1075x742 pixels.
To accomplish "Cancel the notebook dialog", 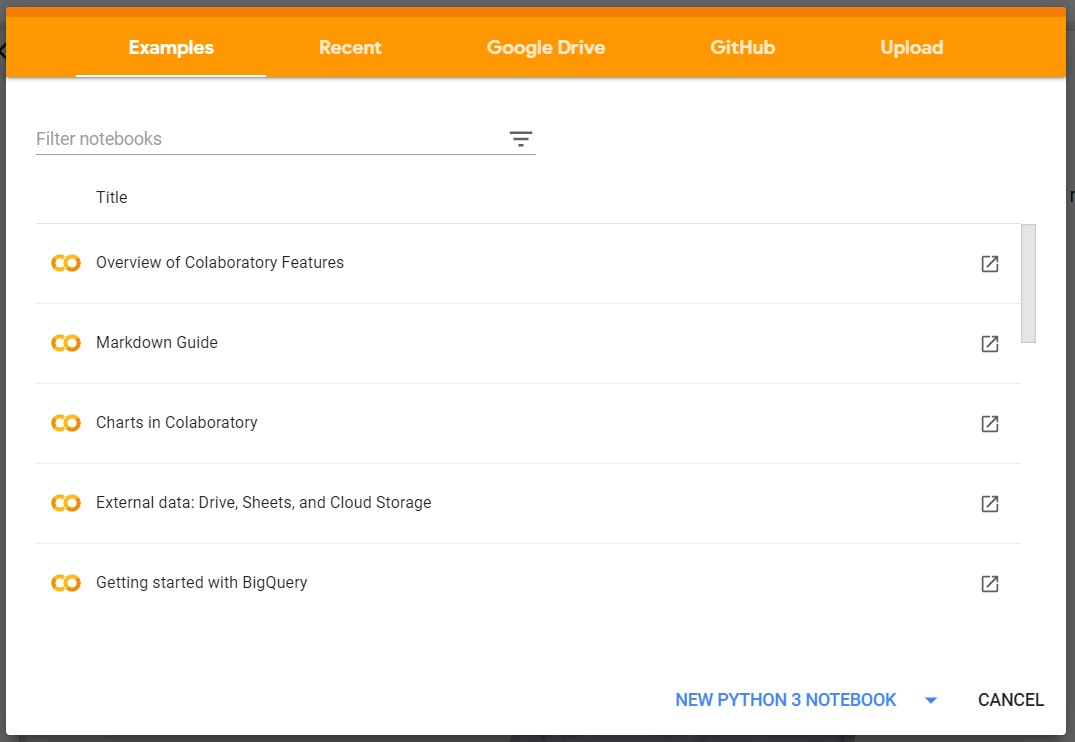I will coord(1011,699).
